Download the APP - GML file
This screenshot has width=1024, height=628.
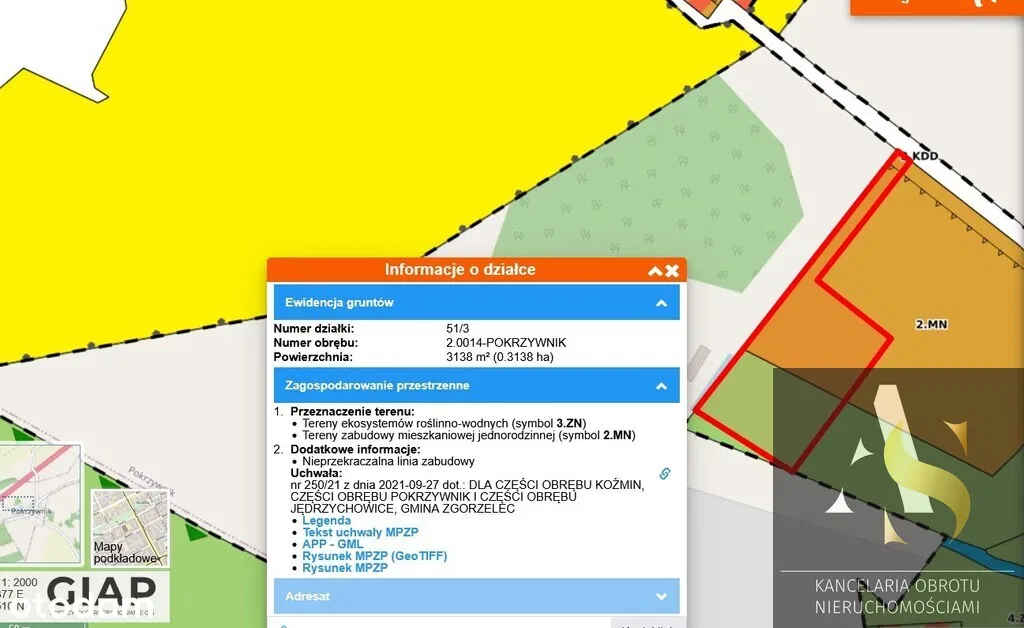(332, 545)
